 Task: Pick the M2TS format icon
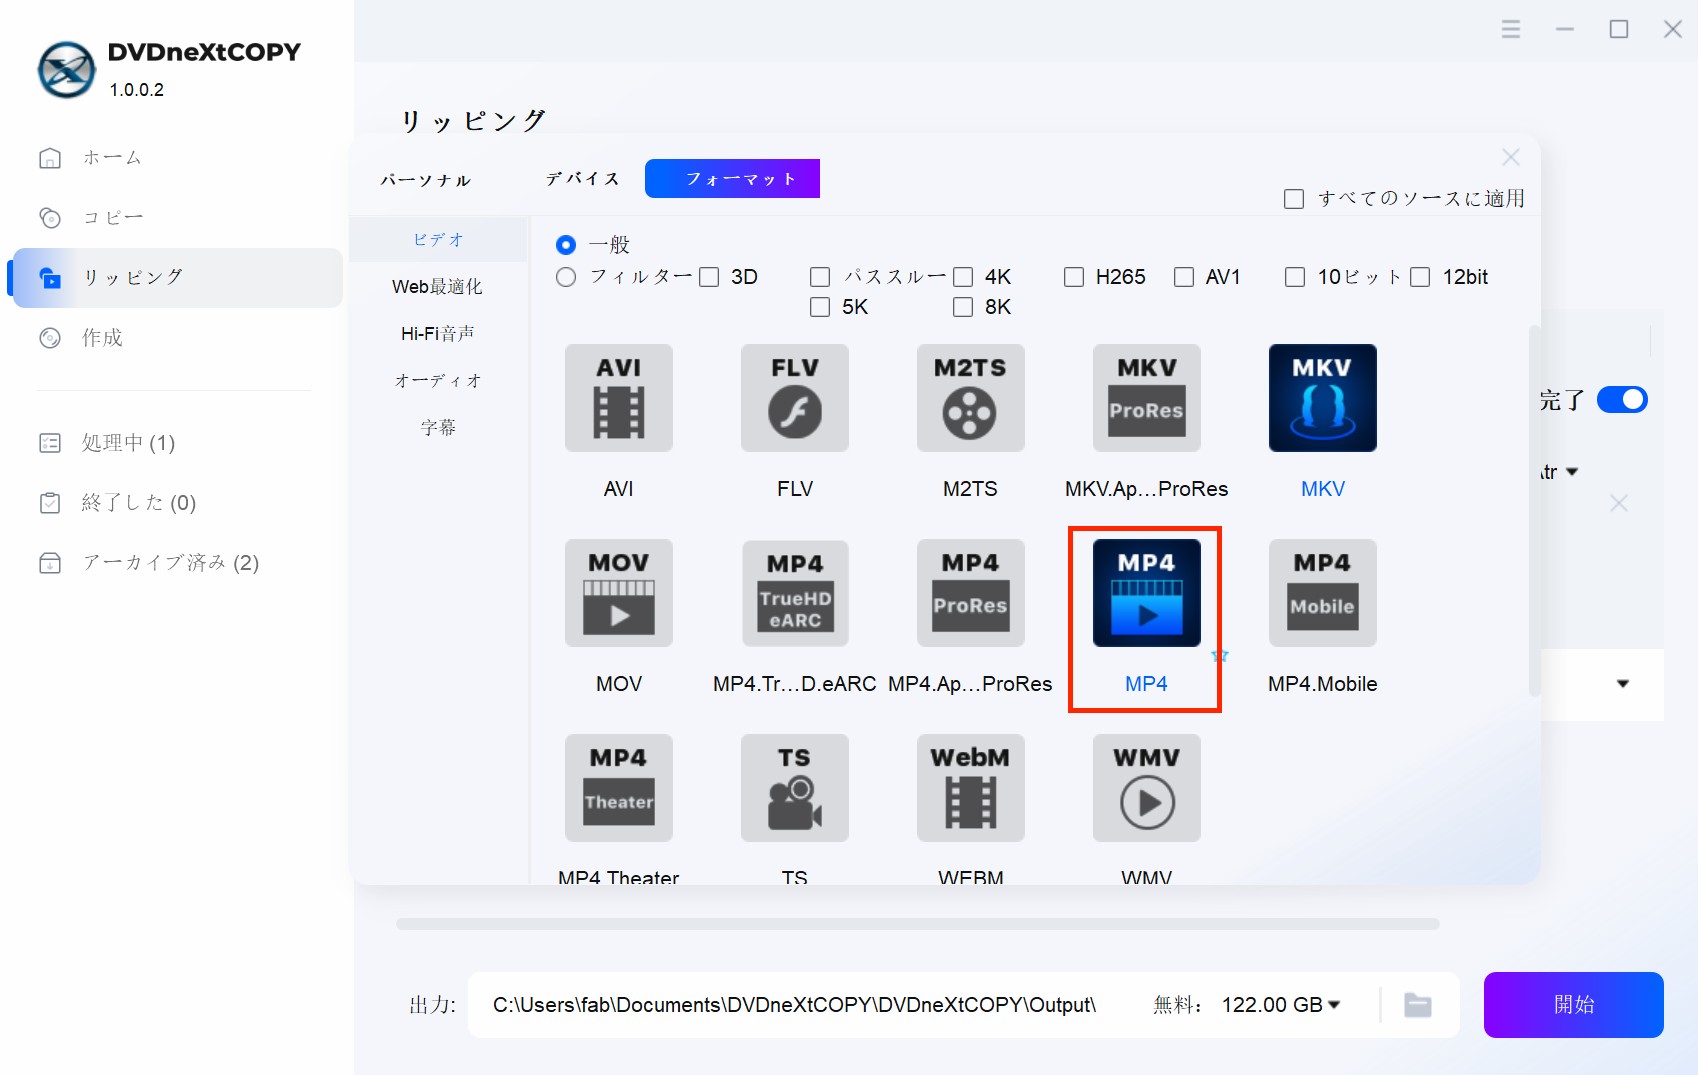click(970, 398)
